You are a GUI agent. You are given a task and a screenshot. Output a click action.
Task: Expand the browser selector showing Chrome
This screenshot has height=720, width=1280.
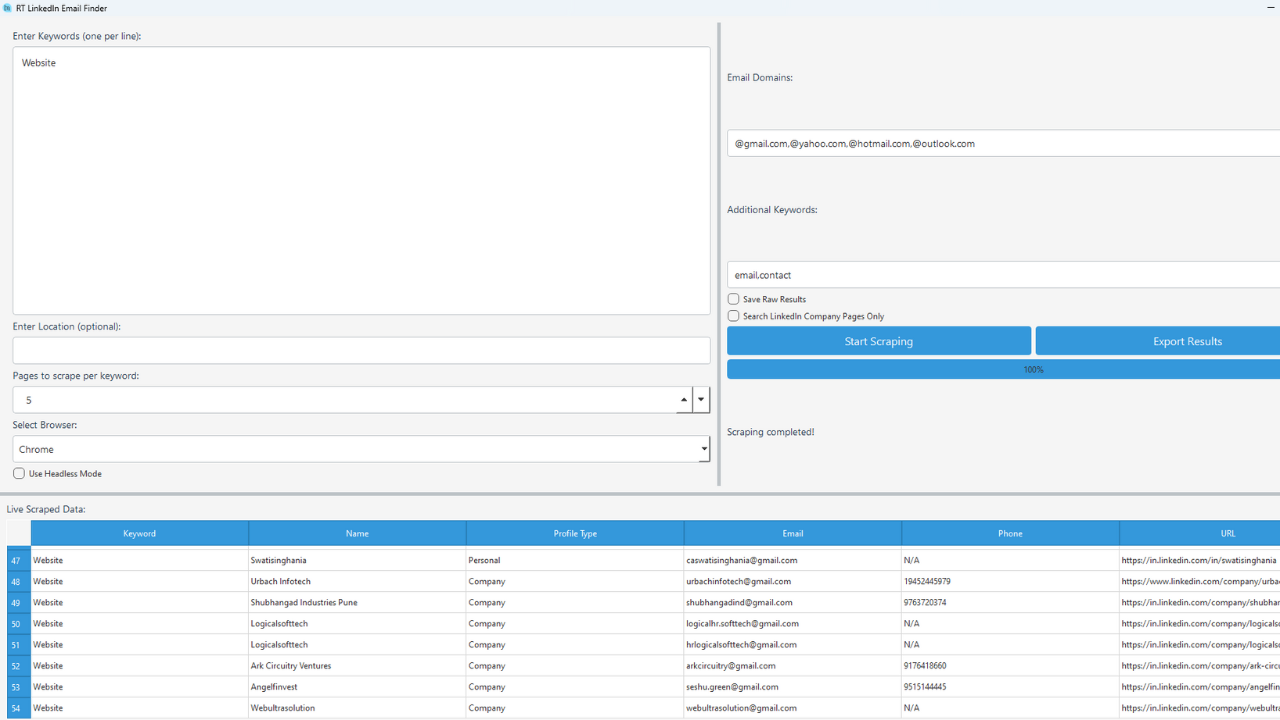point(360,448)
